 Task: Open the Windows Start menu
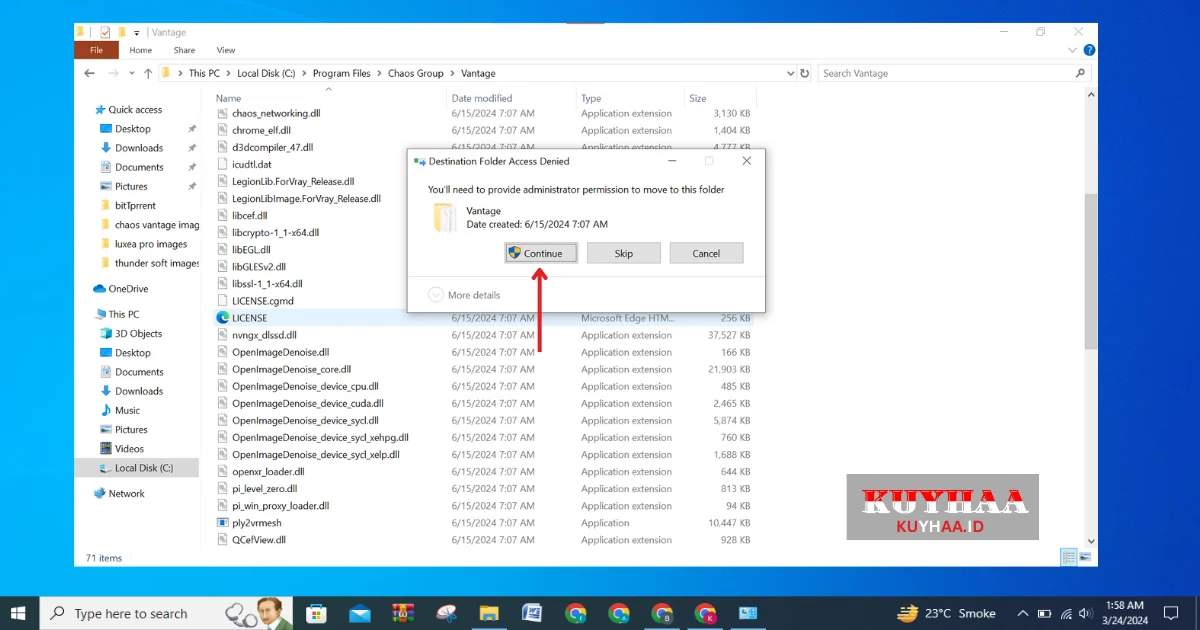click(x=20, y=613)
